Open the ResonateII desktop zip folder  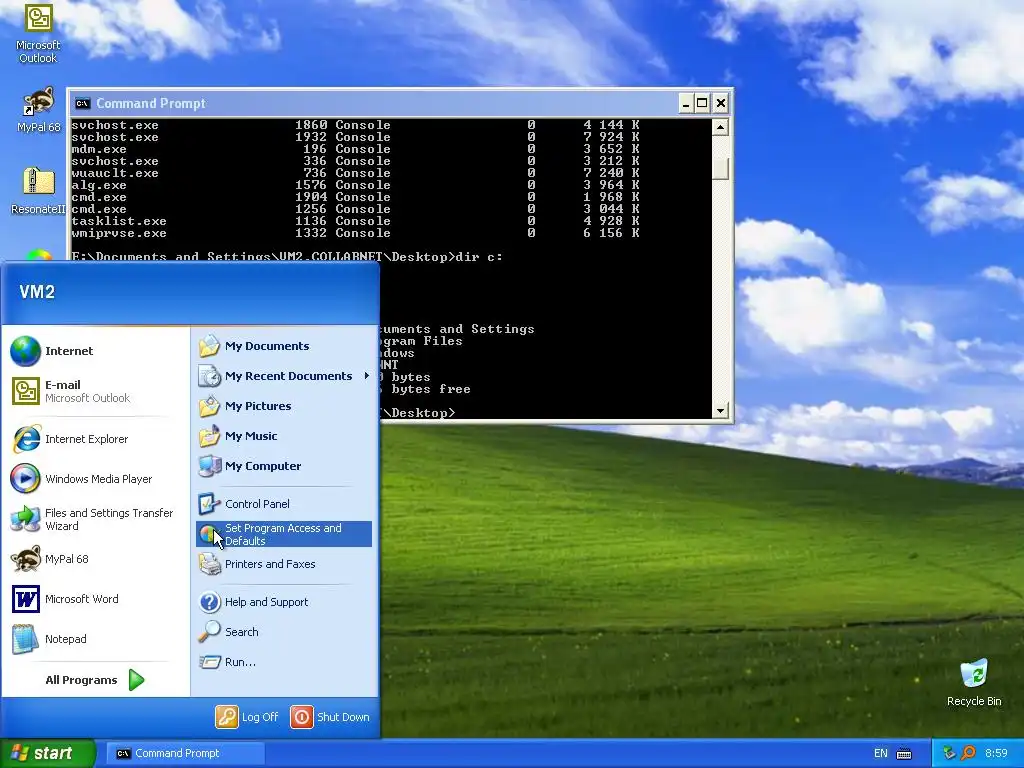pos(39,190)
